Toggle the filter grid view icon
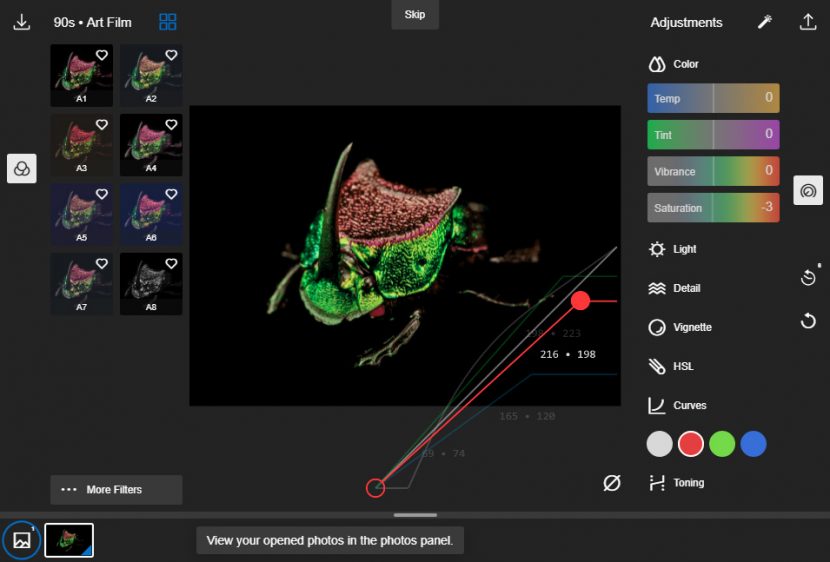This screenshot has height=562, width=830. pos(168,22)
